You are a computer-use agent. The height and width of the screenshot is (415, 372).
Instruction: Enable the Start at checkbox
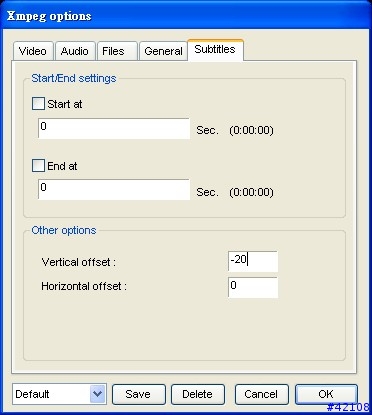coord(38,104)
